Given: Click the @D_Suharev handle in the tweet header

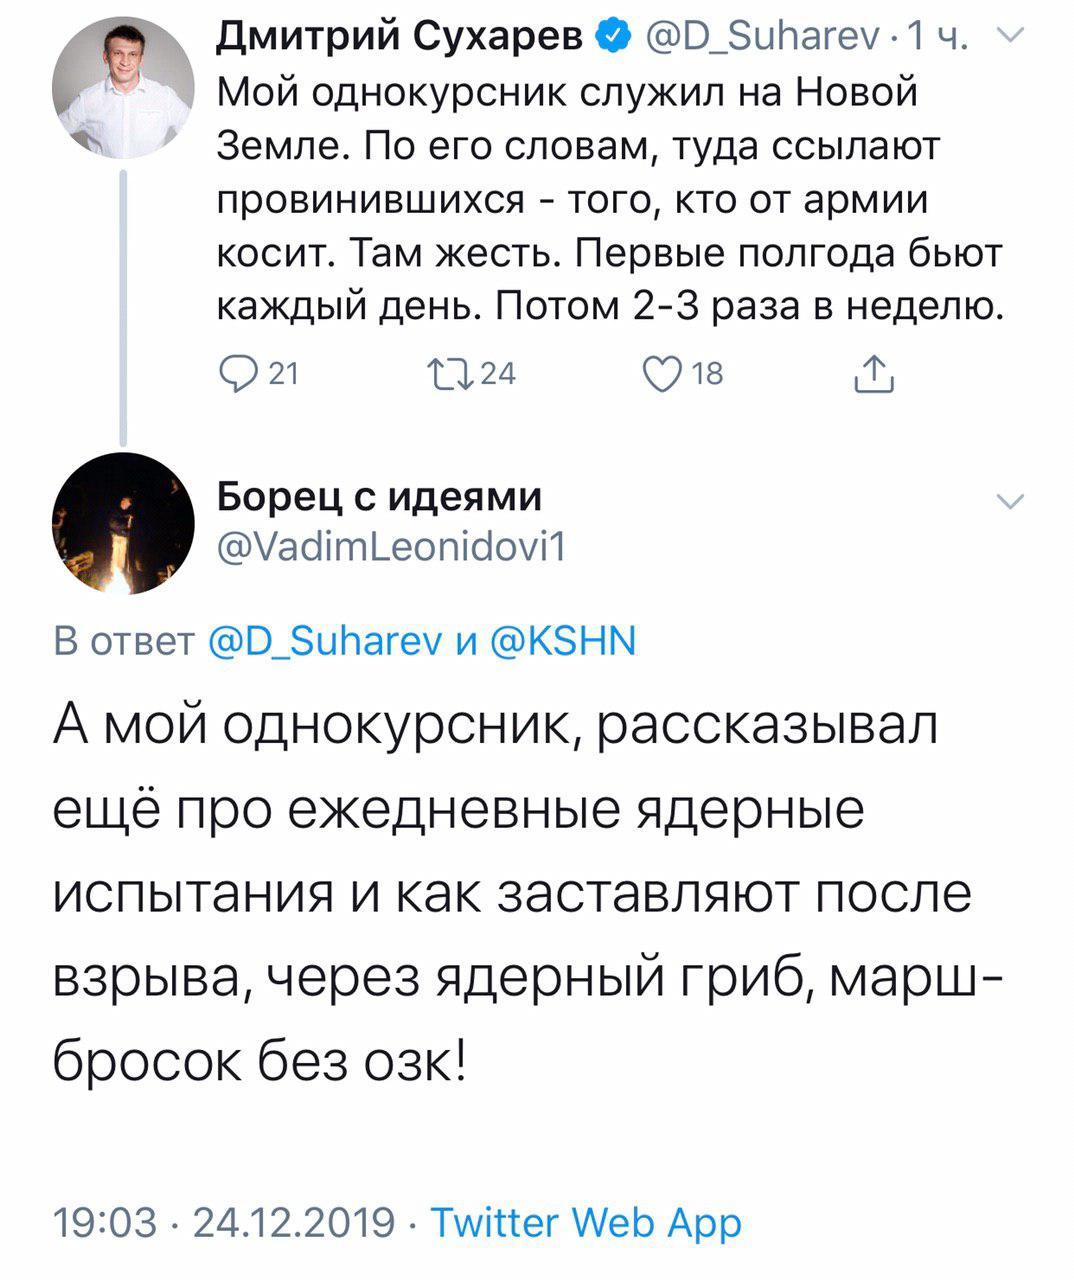Looking at the screenshot, I should coord(763,38).
